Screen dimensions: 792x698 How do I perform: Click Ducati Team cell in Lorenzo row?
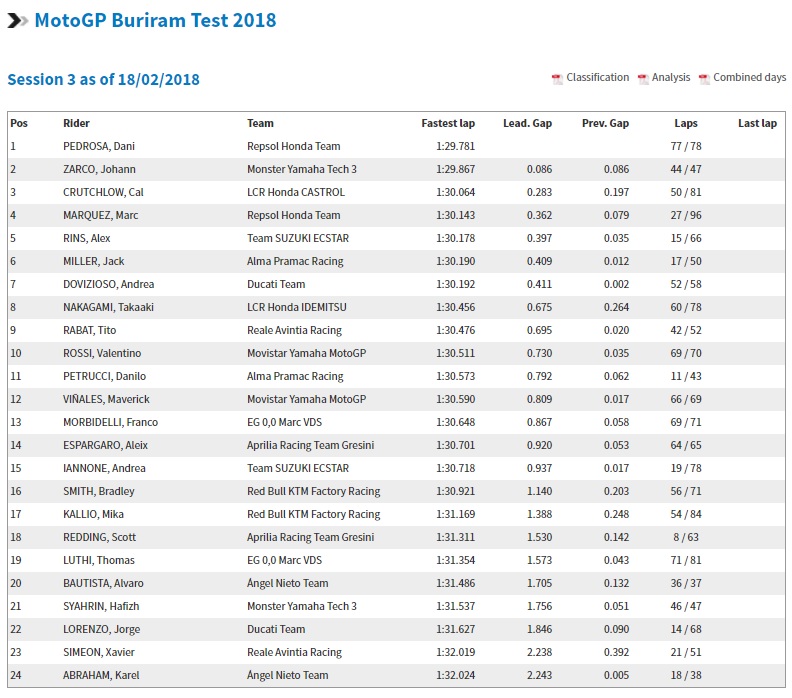tap(276, 629)
